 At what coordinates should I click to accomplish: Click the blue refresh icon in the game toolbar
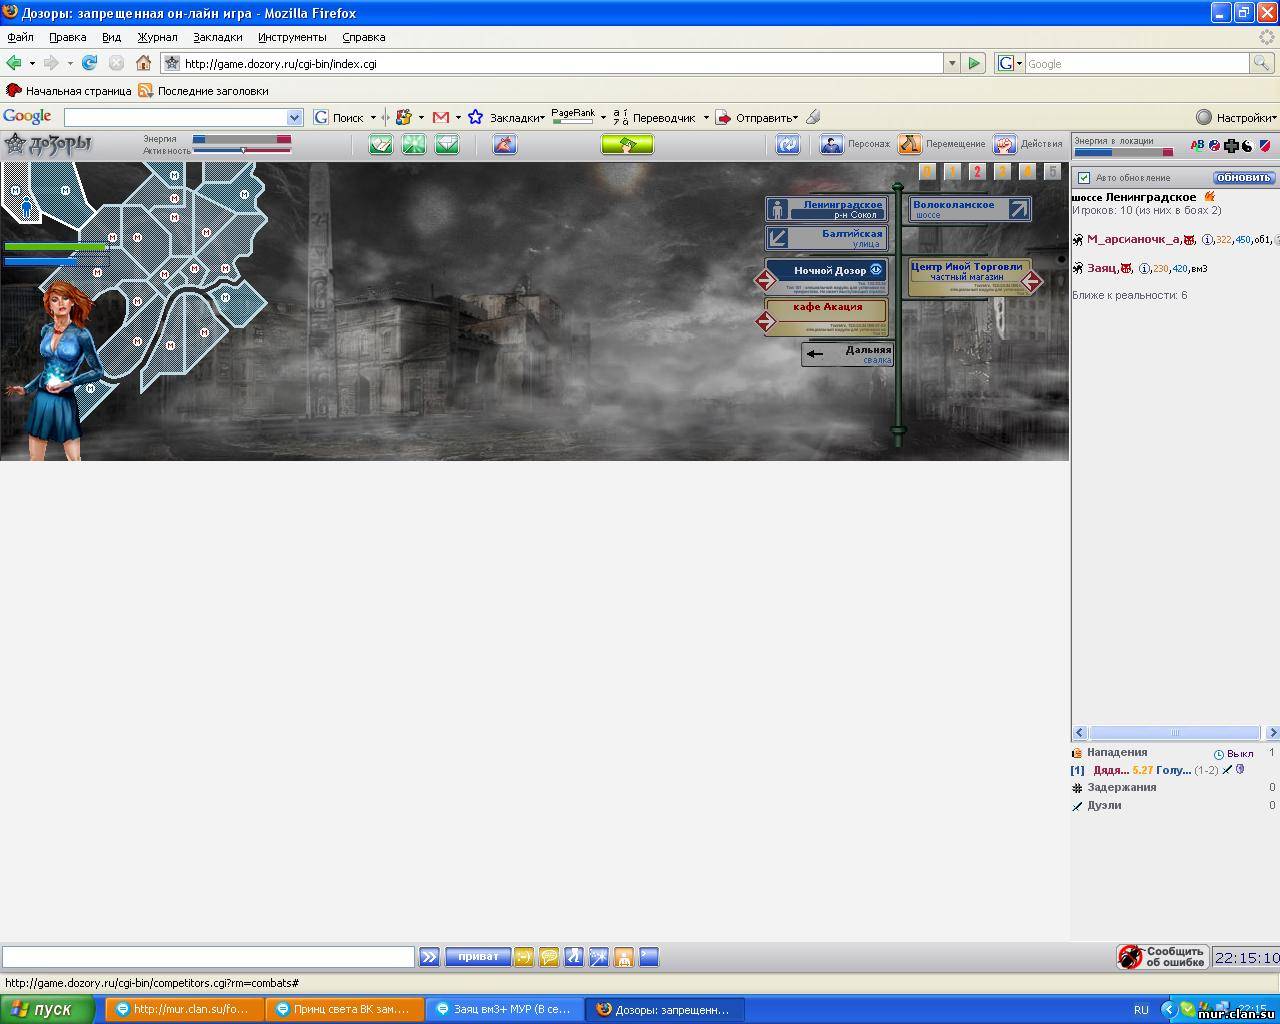click(788, 145)
